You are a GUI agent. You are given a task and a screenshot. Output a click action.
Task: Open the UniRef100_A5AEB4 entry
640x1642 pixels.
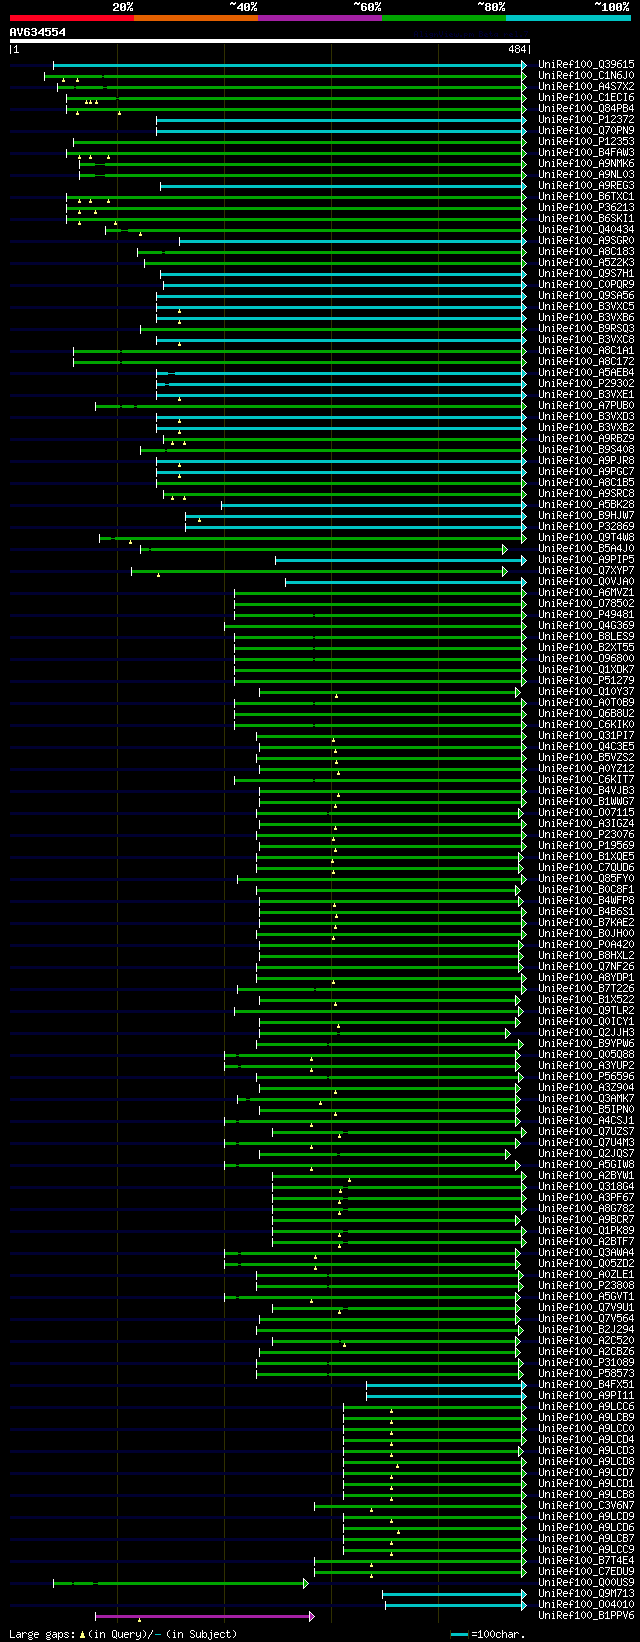pos(586,372)
